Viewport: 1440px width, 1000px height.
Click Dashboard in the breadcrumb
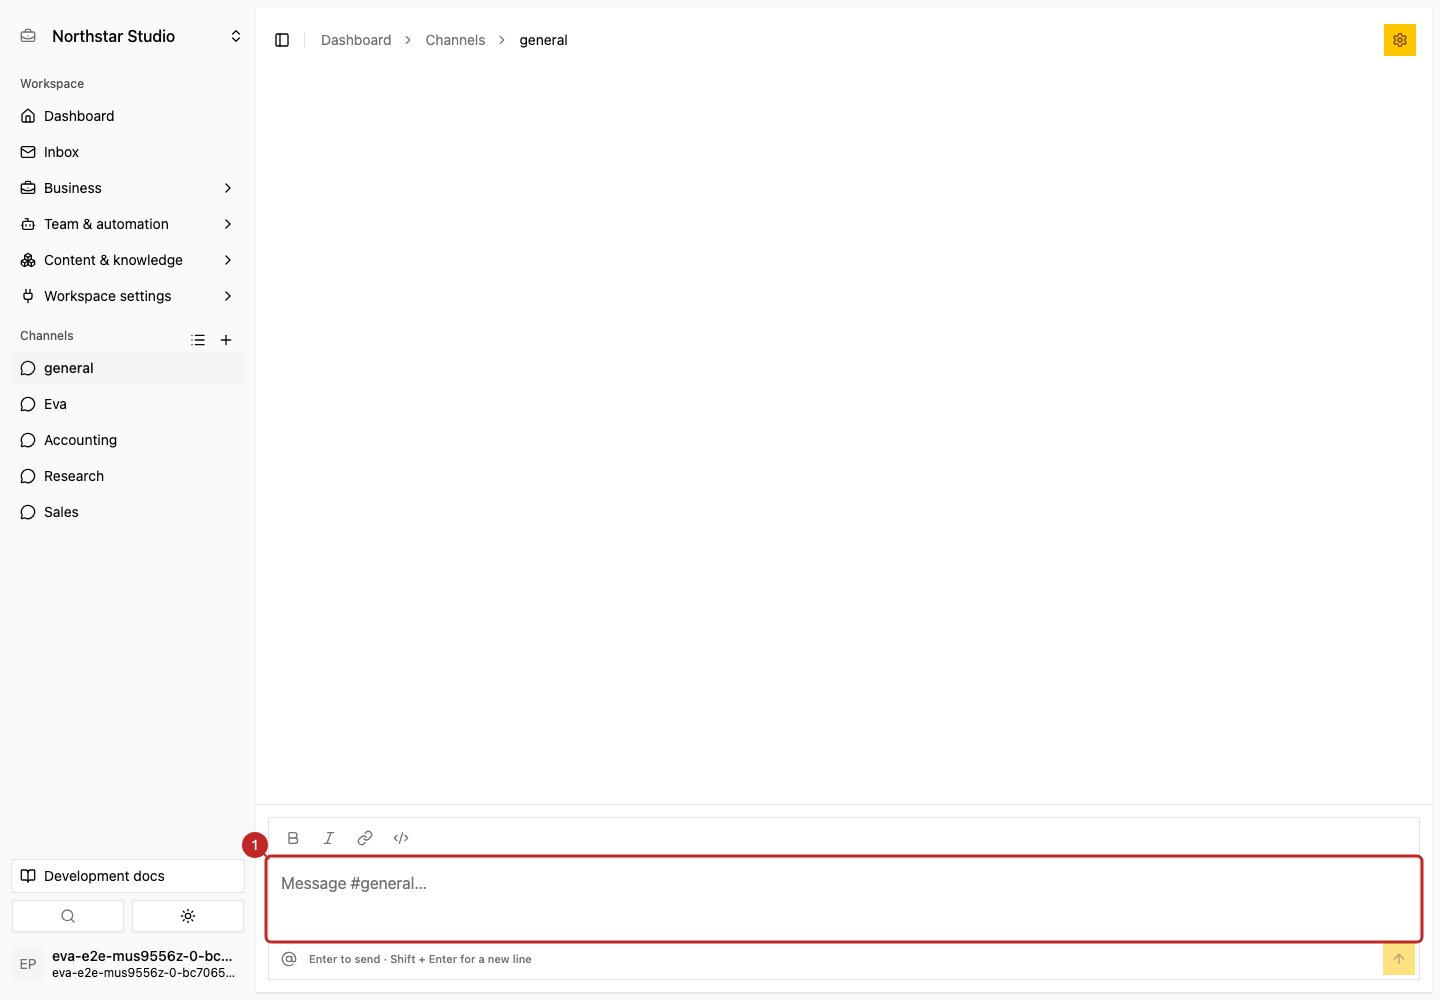point(356,40)
